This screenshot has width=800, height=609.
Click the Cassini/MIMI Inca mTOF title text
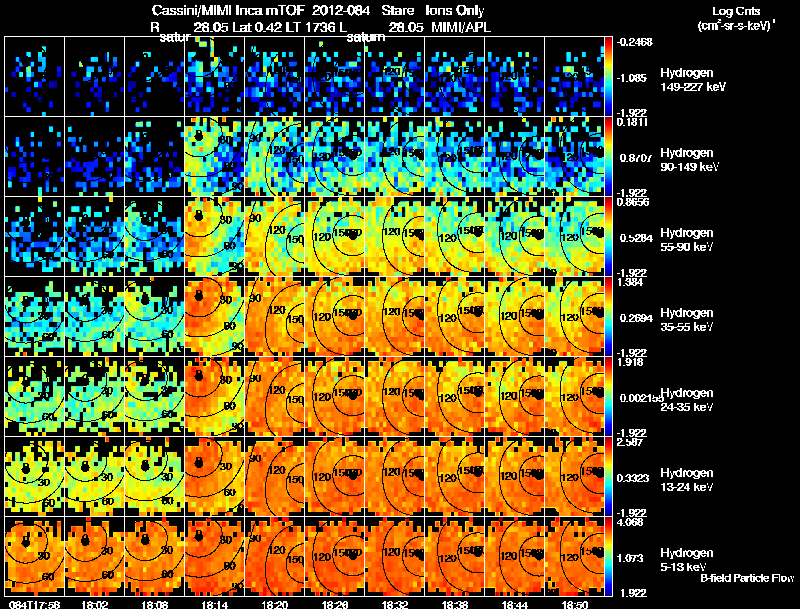point(228,10)
